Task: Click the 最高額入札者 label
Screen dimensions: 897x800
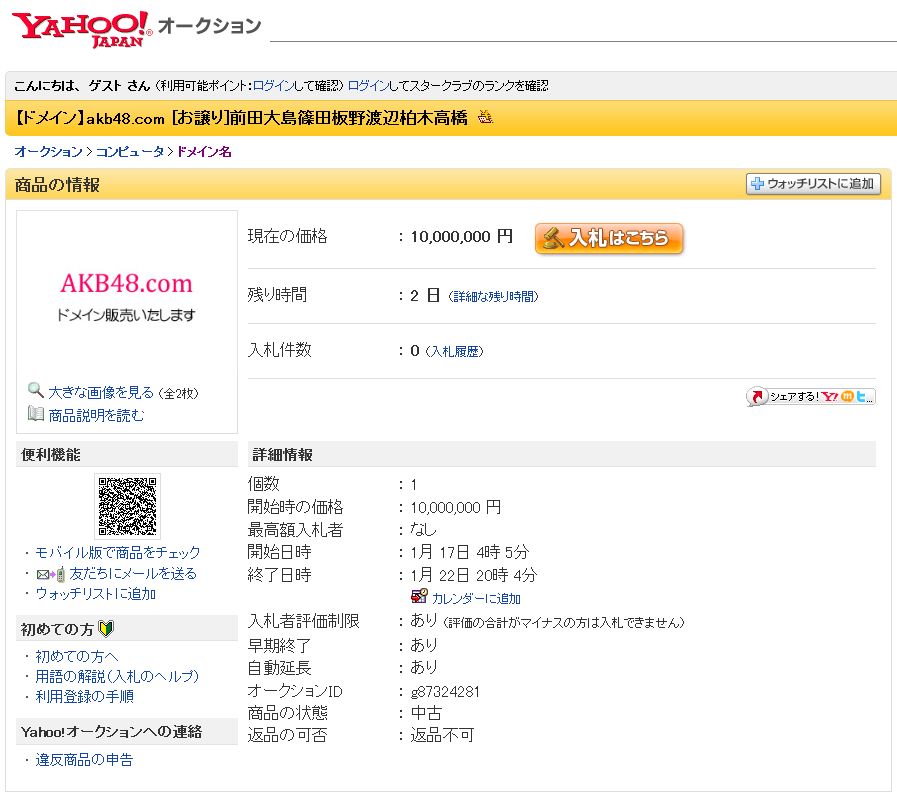Action: [295, 530]
